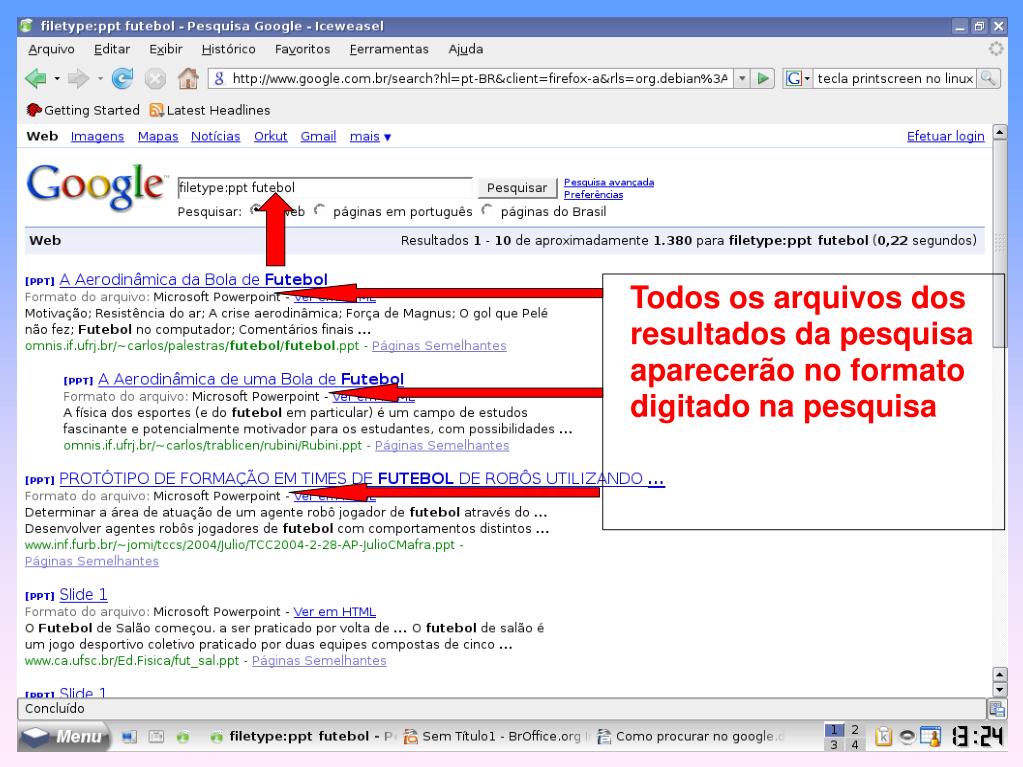Switch to virtual desktop 4
Screen dimensions: 1023x767
click(855, 744)
